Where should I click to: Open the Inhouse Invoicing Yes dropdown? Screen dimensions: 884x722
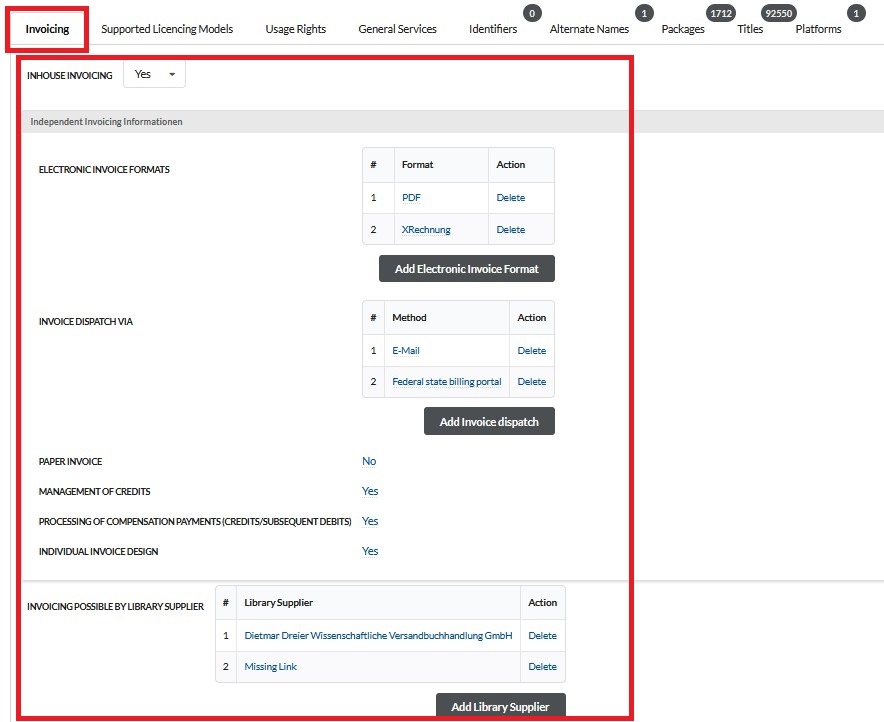tap(154, 75)
